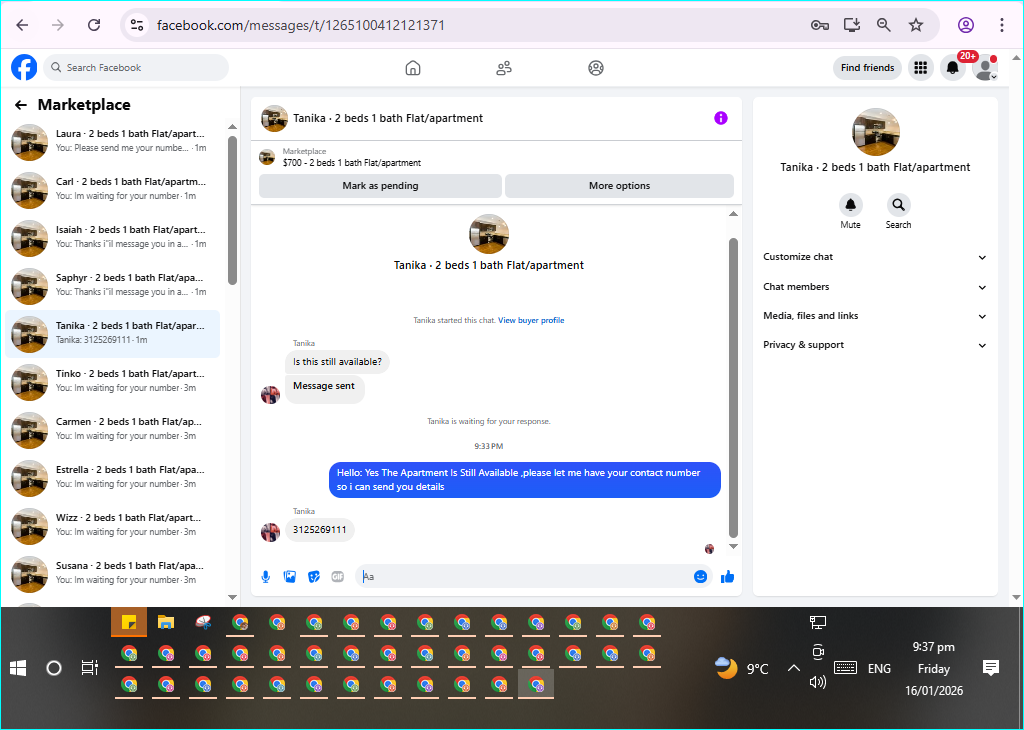
Task: Click the Mark as pending button
Action: (x=380, y=185)
